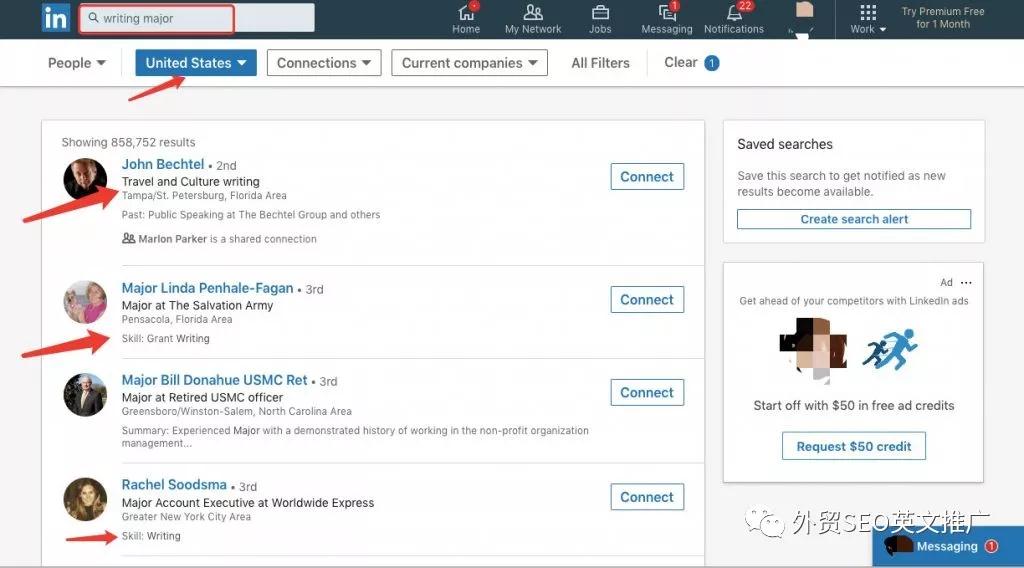Connect with Major Bill Donahue
Viewport: 1024px width, 568px height.
[x=647, y=392]
